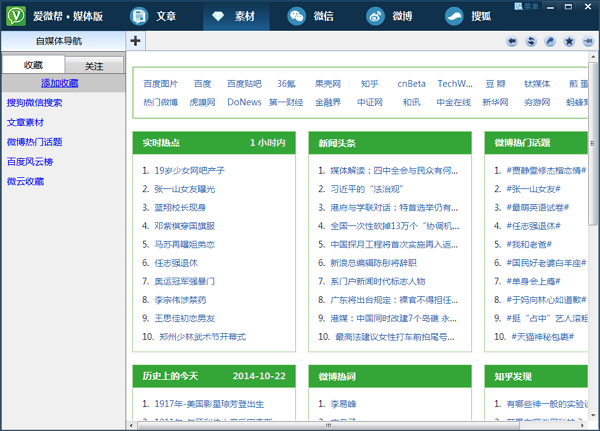The width and height of the screenshot is (600, 431).
Task: Open 微博热门话题 favorite in sidebar
Action: pos(34,142)
